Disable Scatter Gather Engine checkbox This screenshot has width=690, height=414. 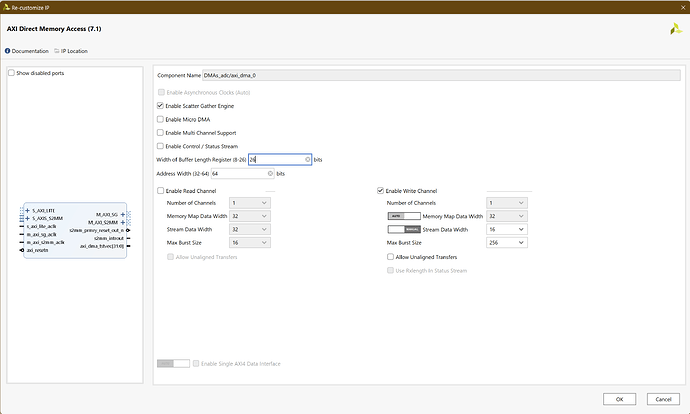click(160, 106)
